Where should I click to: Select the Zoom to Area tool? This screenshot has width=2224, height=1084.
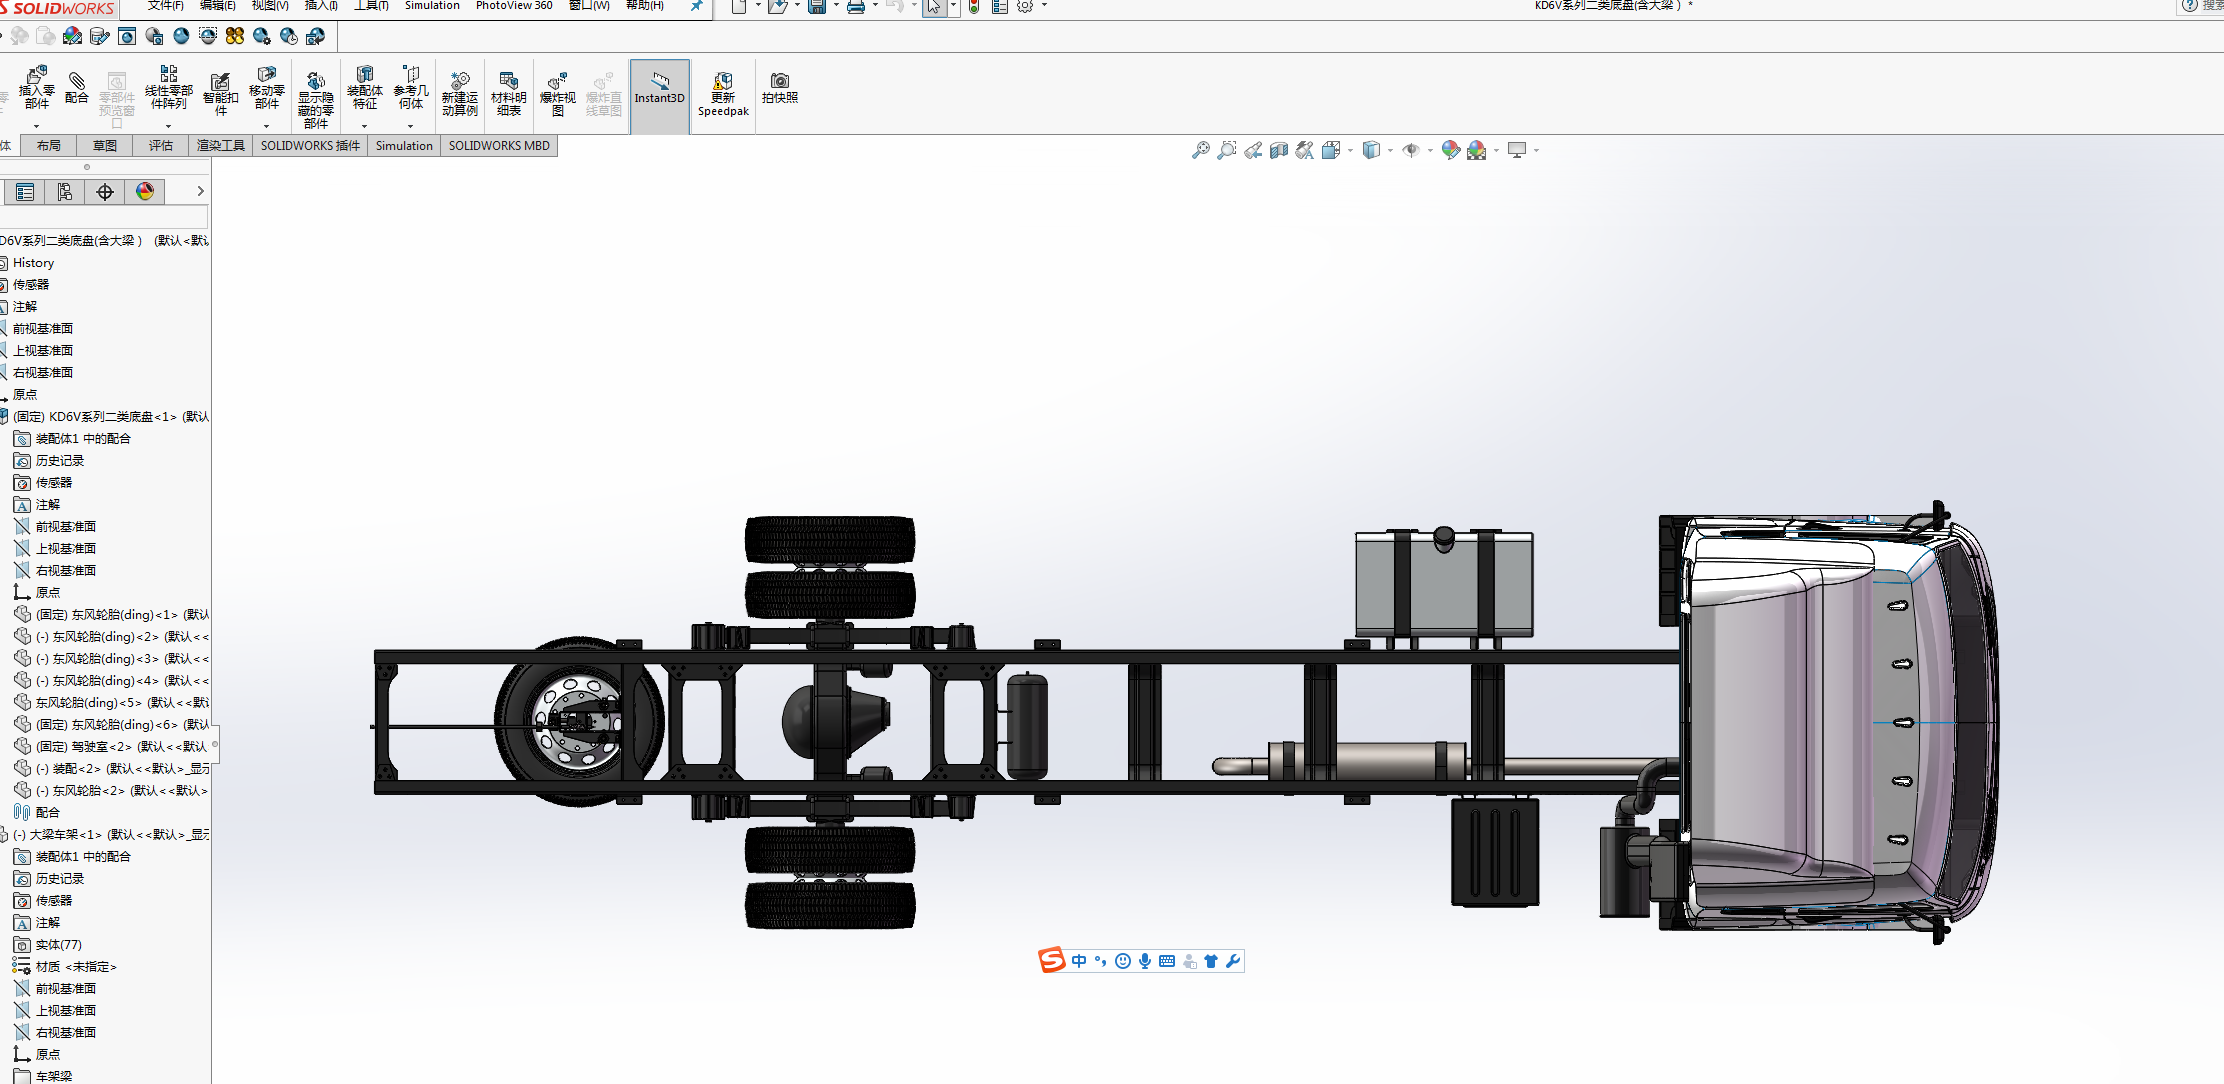pyautogui.click(x=1226, y=150)
